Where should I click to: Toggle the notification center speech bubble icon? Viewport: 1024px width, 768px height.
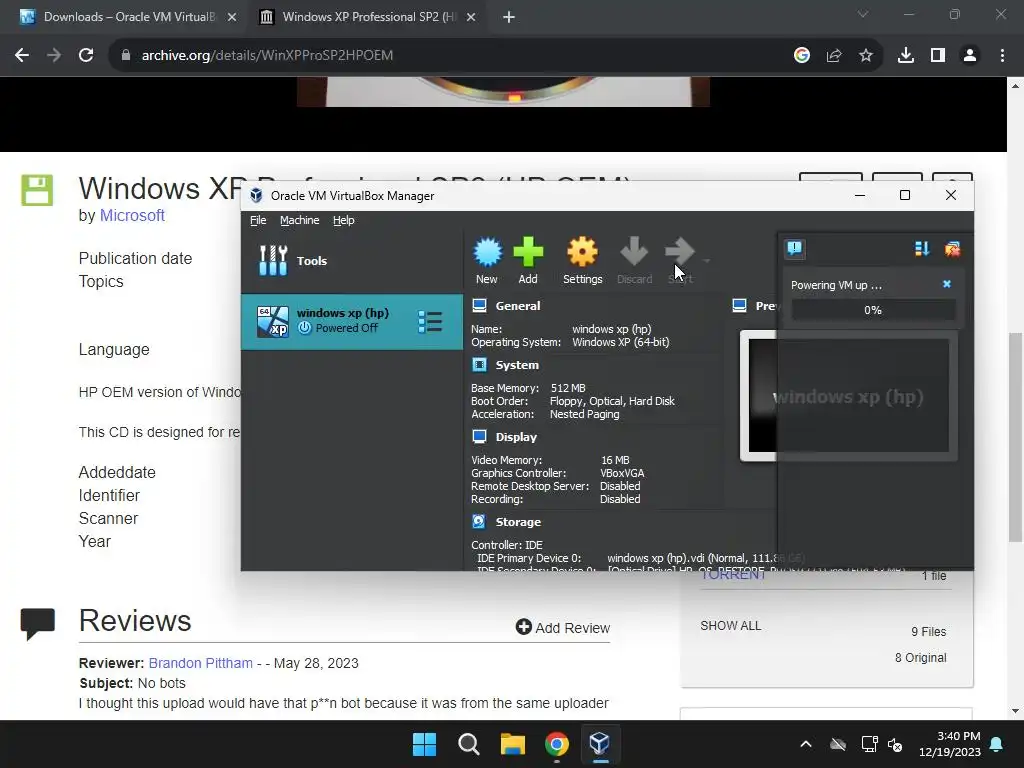(794, 248)
